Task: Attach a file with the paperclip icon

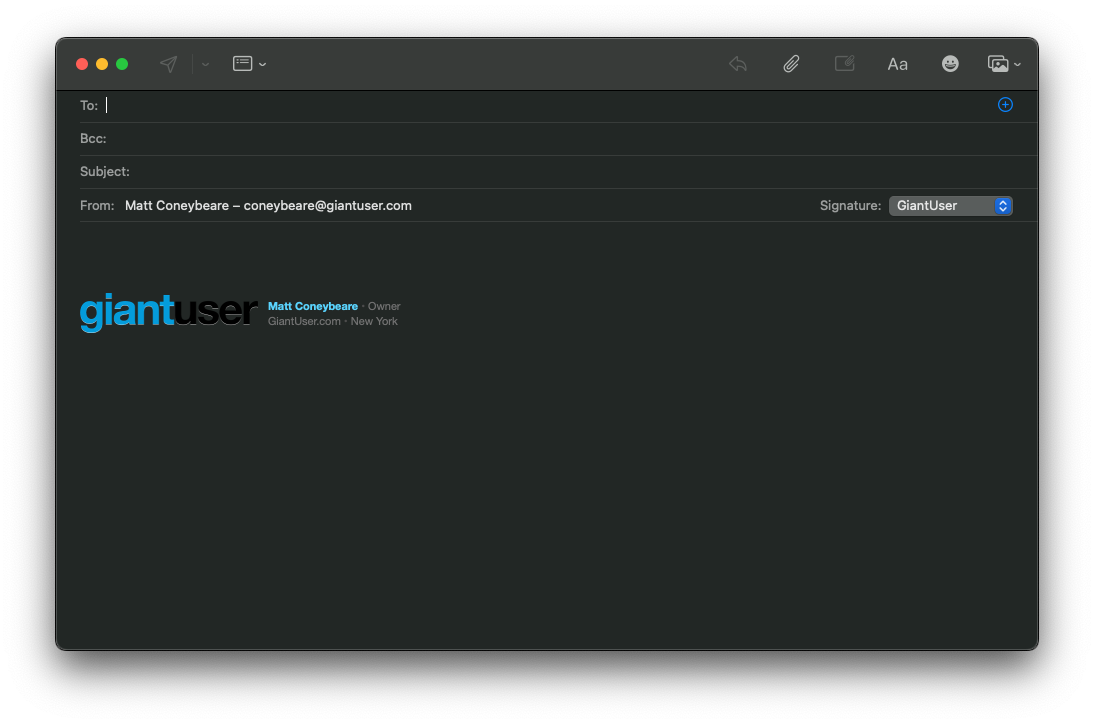Action: pyautogui.click(x=791, y=64)
